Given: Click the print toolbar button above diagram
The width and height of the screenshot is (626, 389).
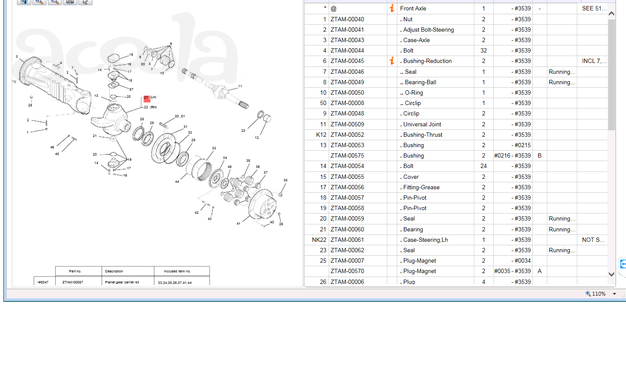Looking at the screenshot, I should pyautogui.click(x=70, y=2).
